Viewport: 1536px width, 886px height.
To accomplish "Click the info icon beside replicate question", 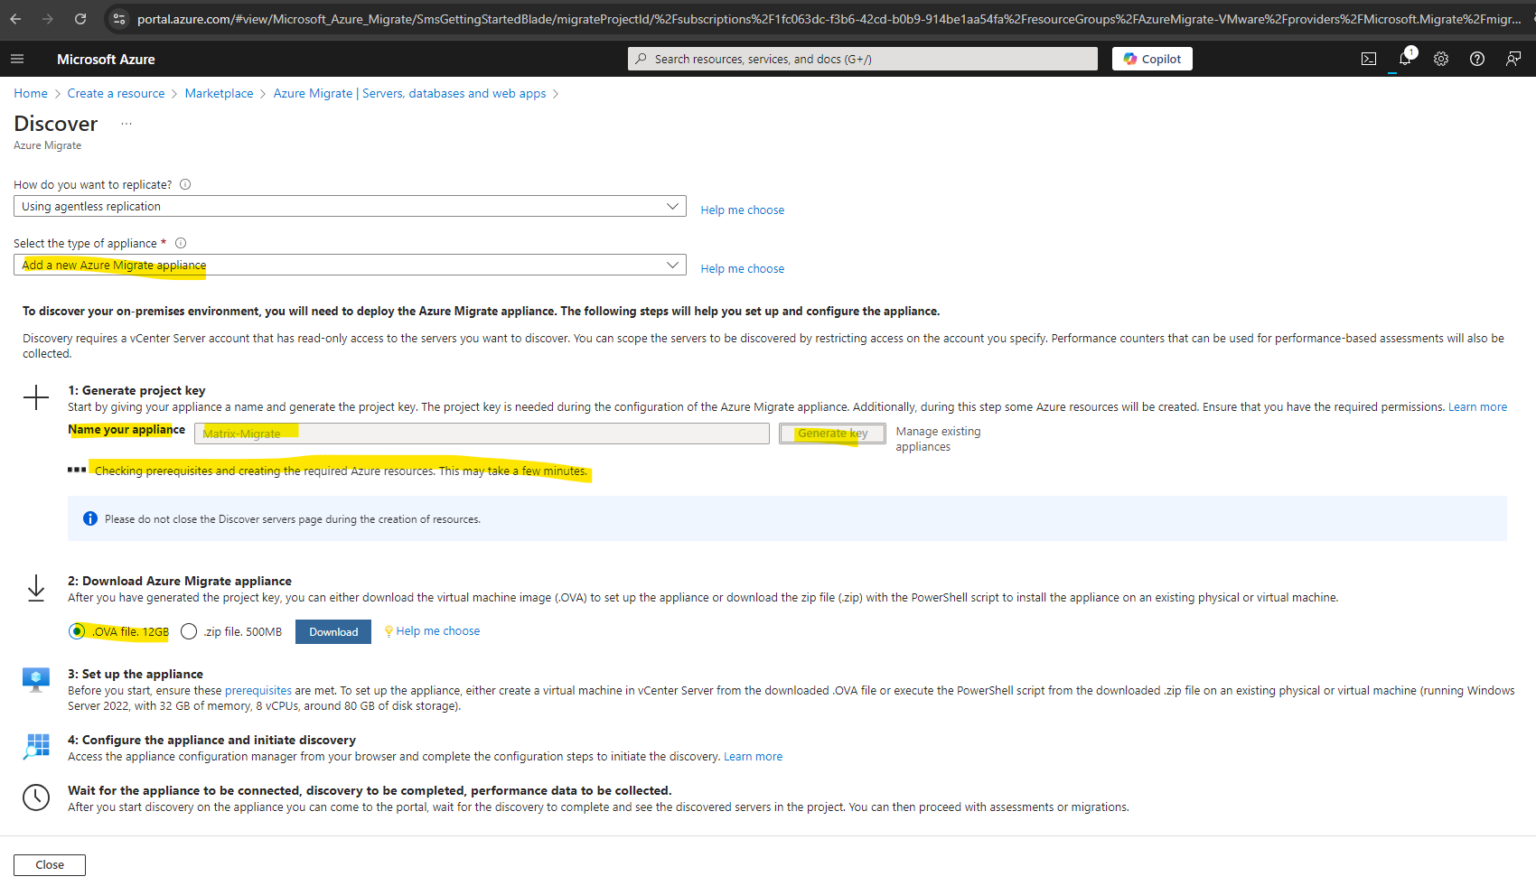I will (185, 184).
